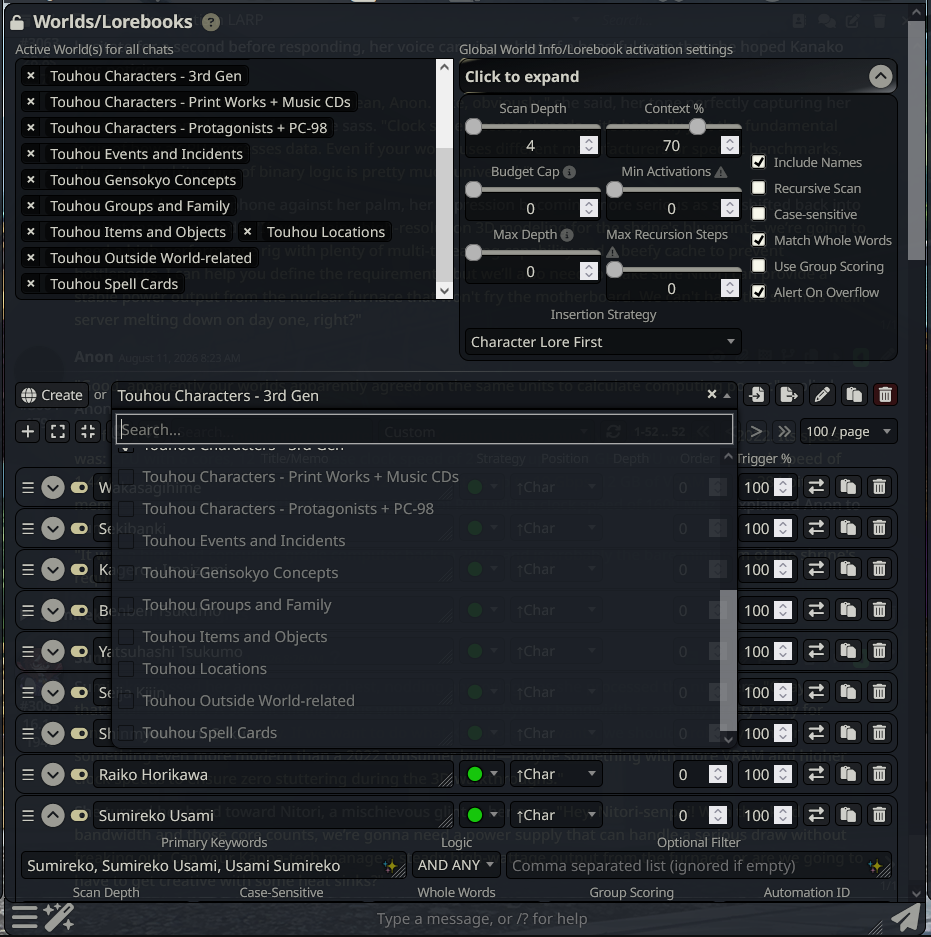Open the 100 / page dropdown
Screen dimensions: 931x937
pyautogui.click(x=848, y=431)
